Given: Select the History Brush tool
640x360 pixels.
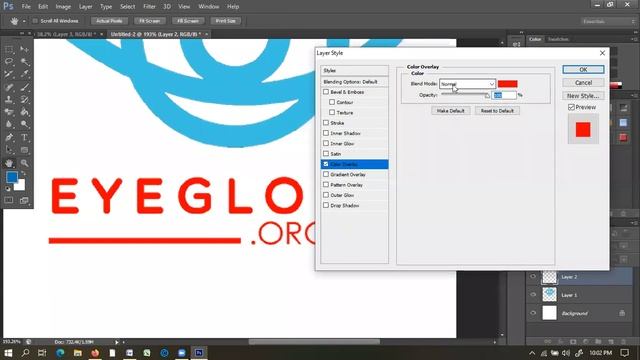Looking at the screenshot, I should coord(24,100).
